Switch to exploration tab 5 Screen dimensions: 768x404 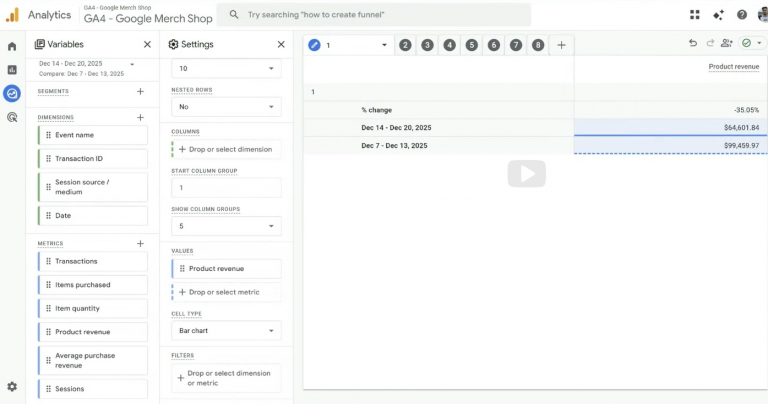[471, 45]
